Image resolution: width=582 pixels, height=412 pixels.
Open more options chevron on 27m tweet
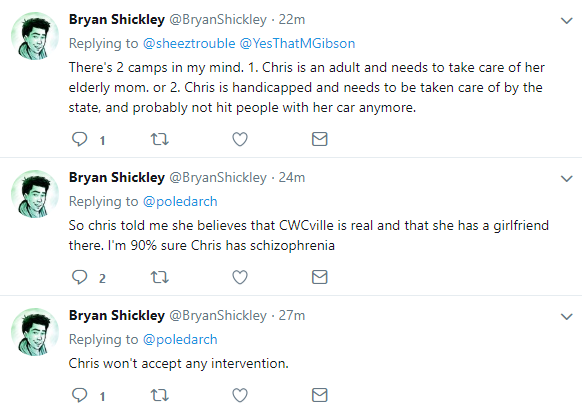point(566,317)
